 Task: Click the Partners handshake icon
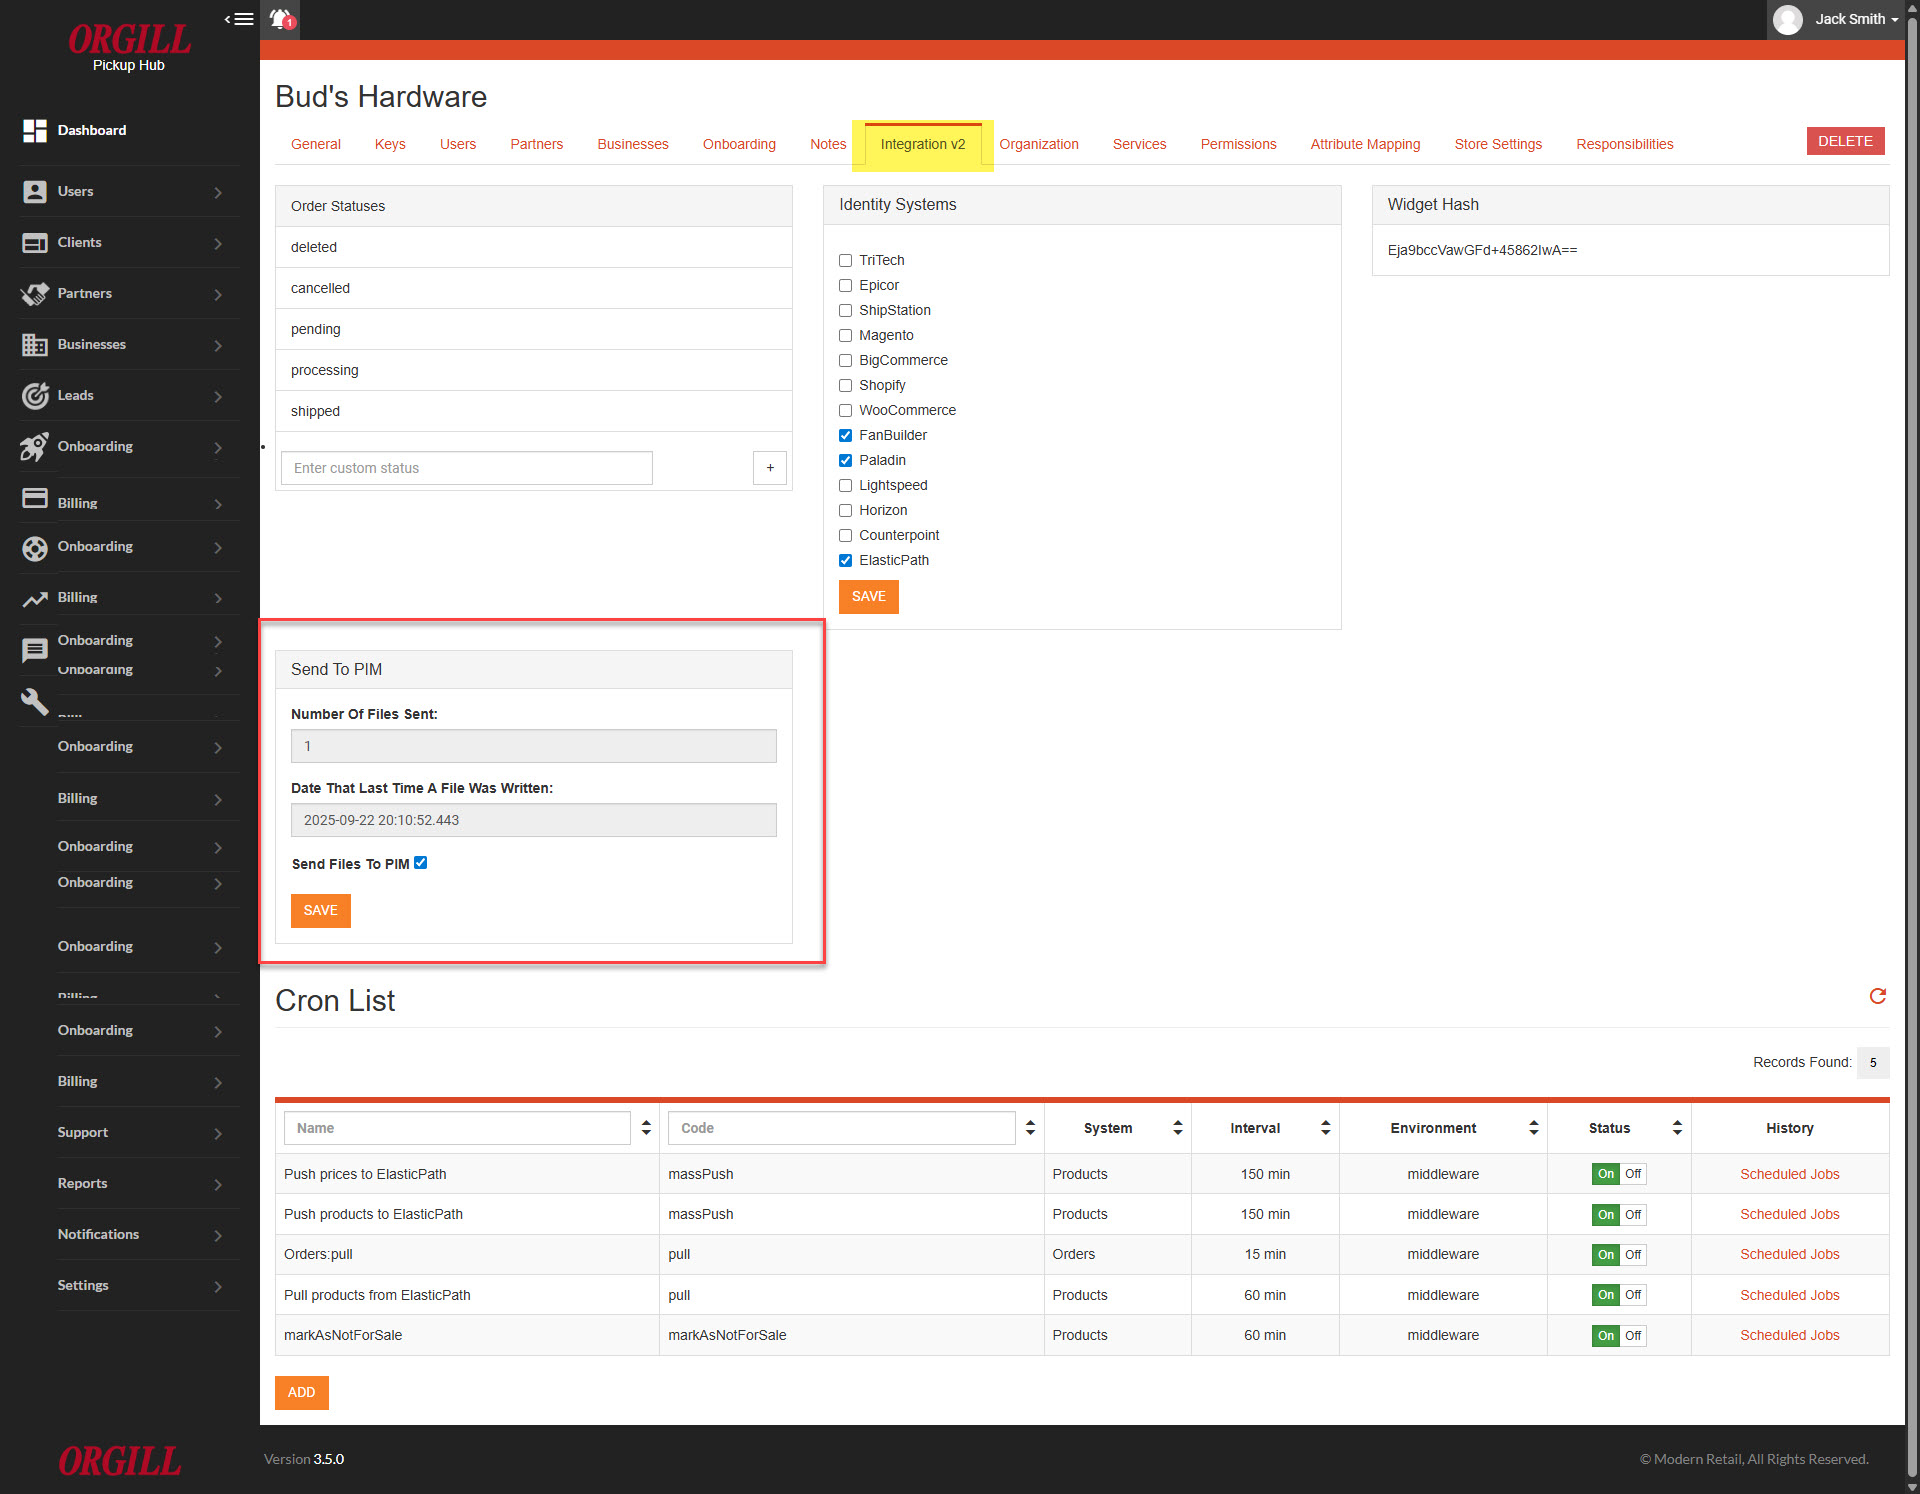tap(35, 294)
